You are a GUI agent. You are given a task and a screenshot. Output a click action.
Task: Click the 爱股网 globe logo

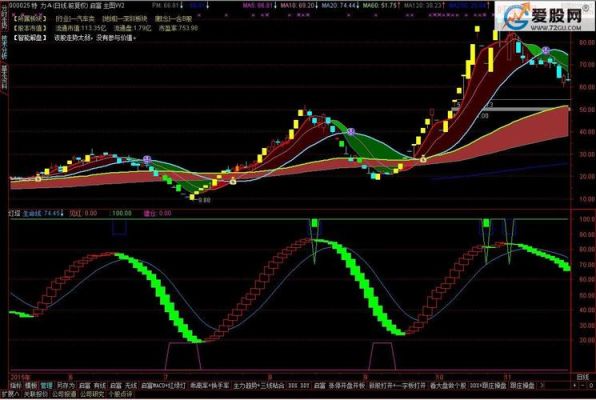(516, 16)
